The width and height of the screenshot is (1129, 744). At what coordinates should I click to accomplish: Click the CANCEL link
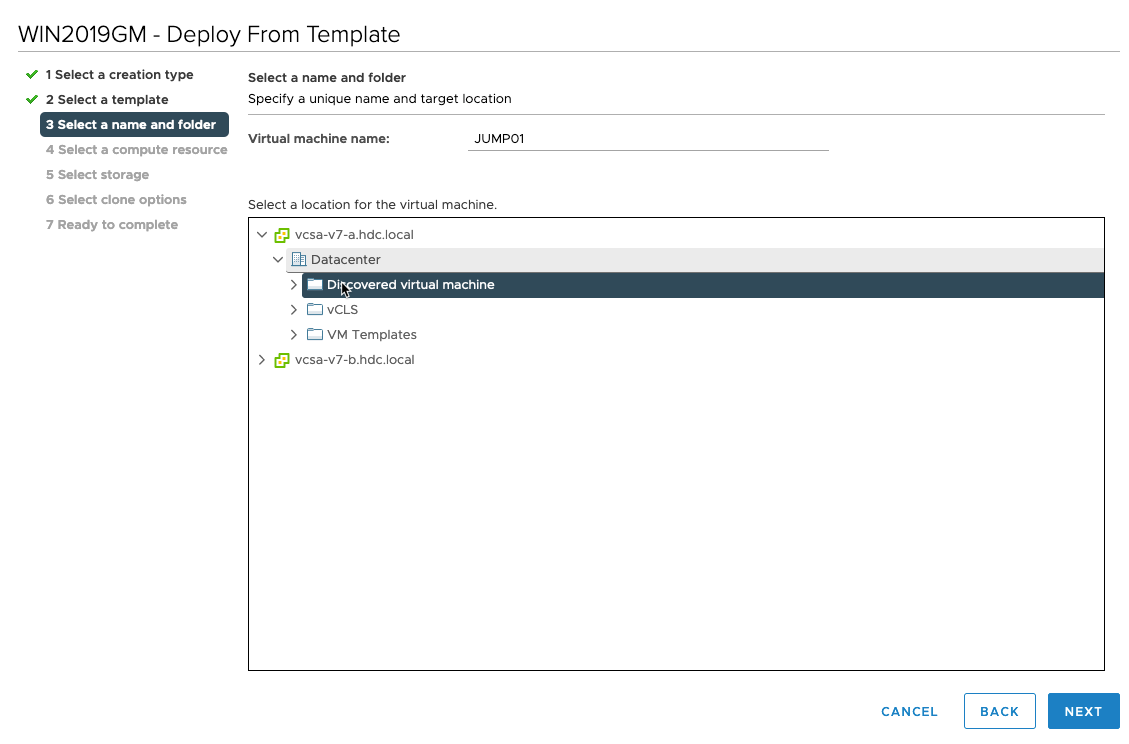click(x=908, y=711)
